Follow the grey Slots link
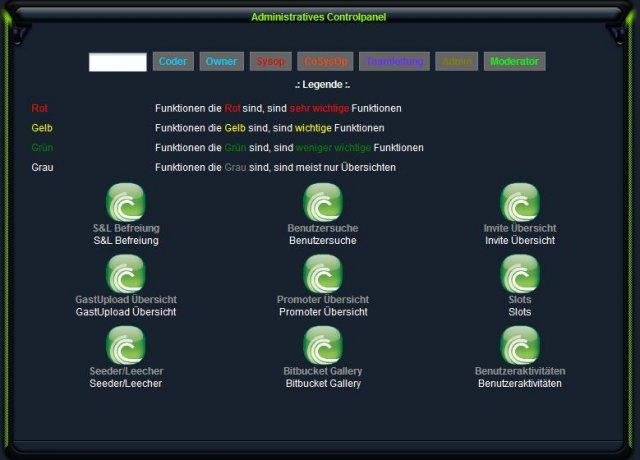Image resolution: width=640 pixels, height=460 pixels. [x=520, y=300]
